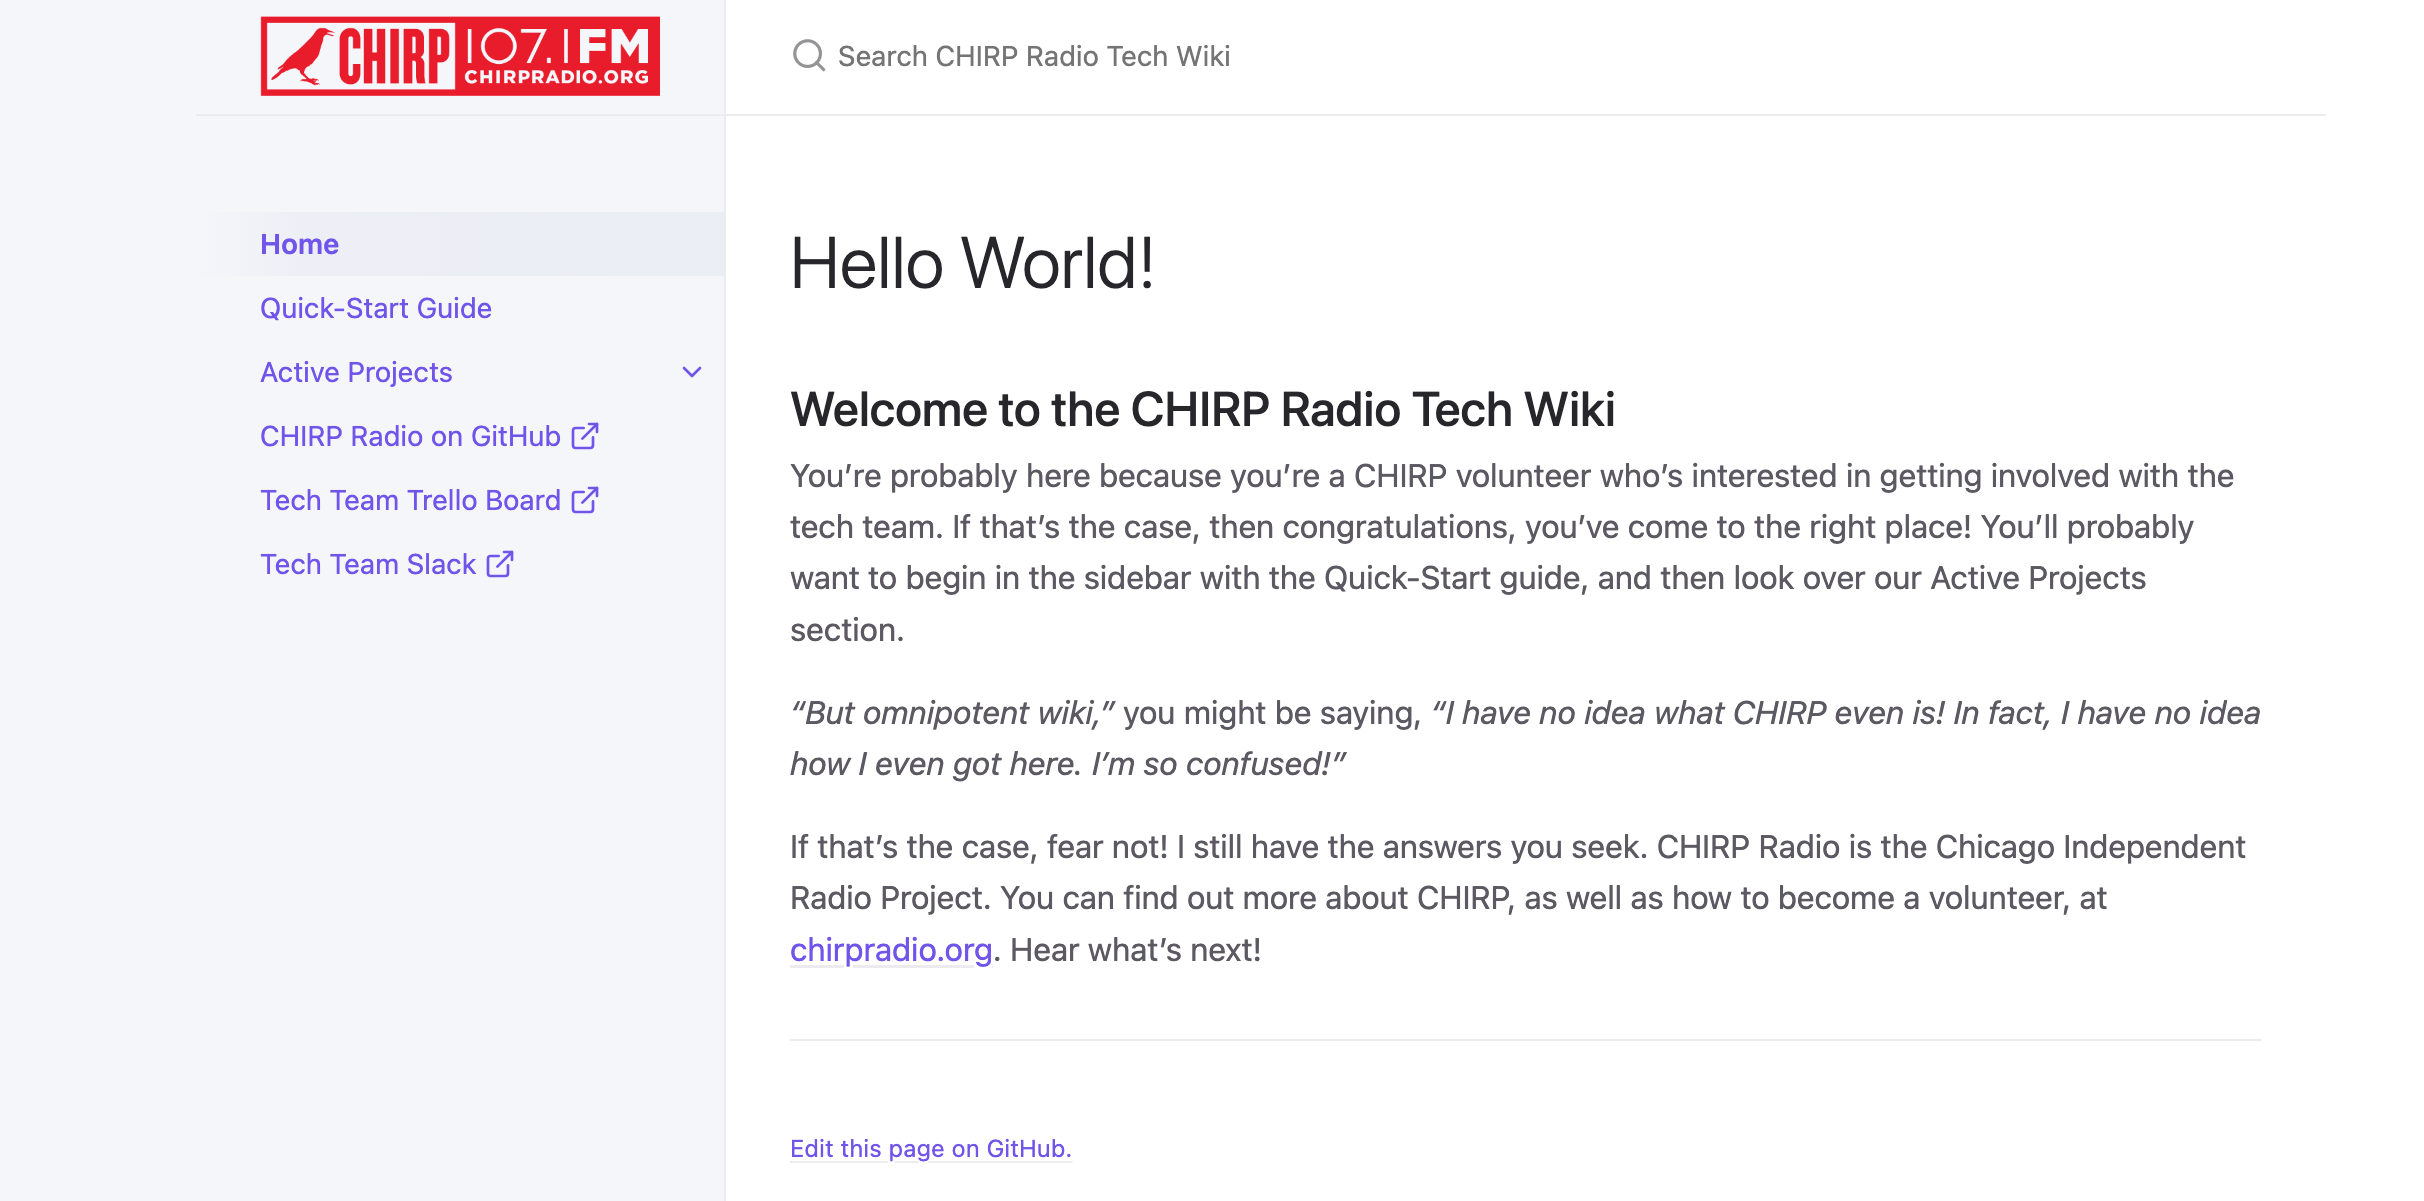Screen dimensions: 2424x1201
Task: Click the external-link icon beside CHIRP Radio on GitHub
Action: point(585,436)
